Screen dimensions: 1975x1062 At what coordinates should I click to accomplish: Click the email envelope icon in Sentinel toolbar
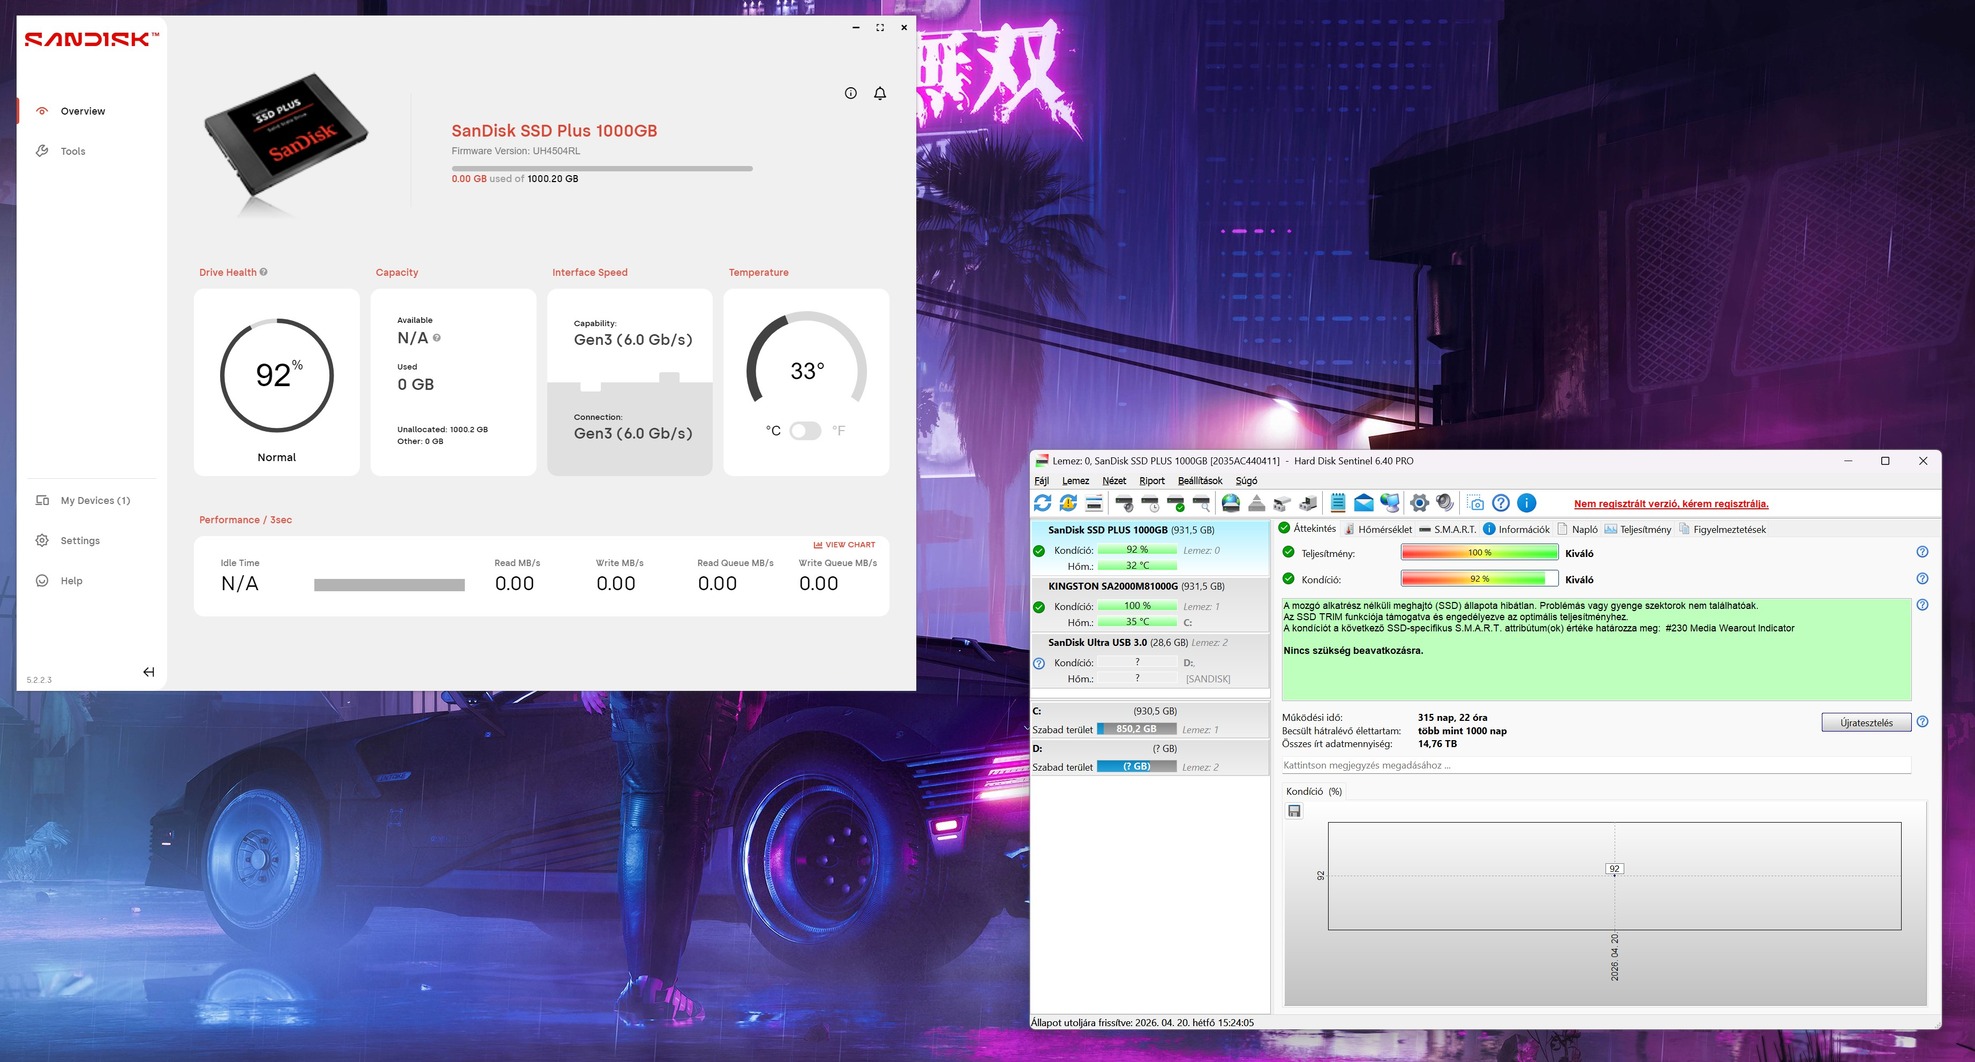pyautogui.click(x=1364, y=503)
